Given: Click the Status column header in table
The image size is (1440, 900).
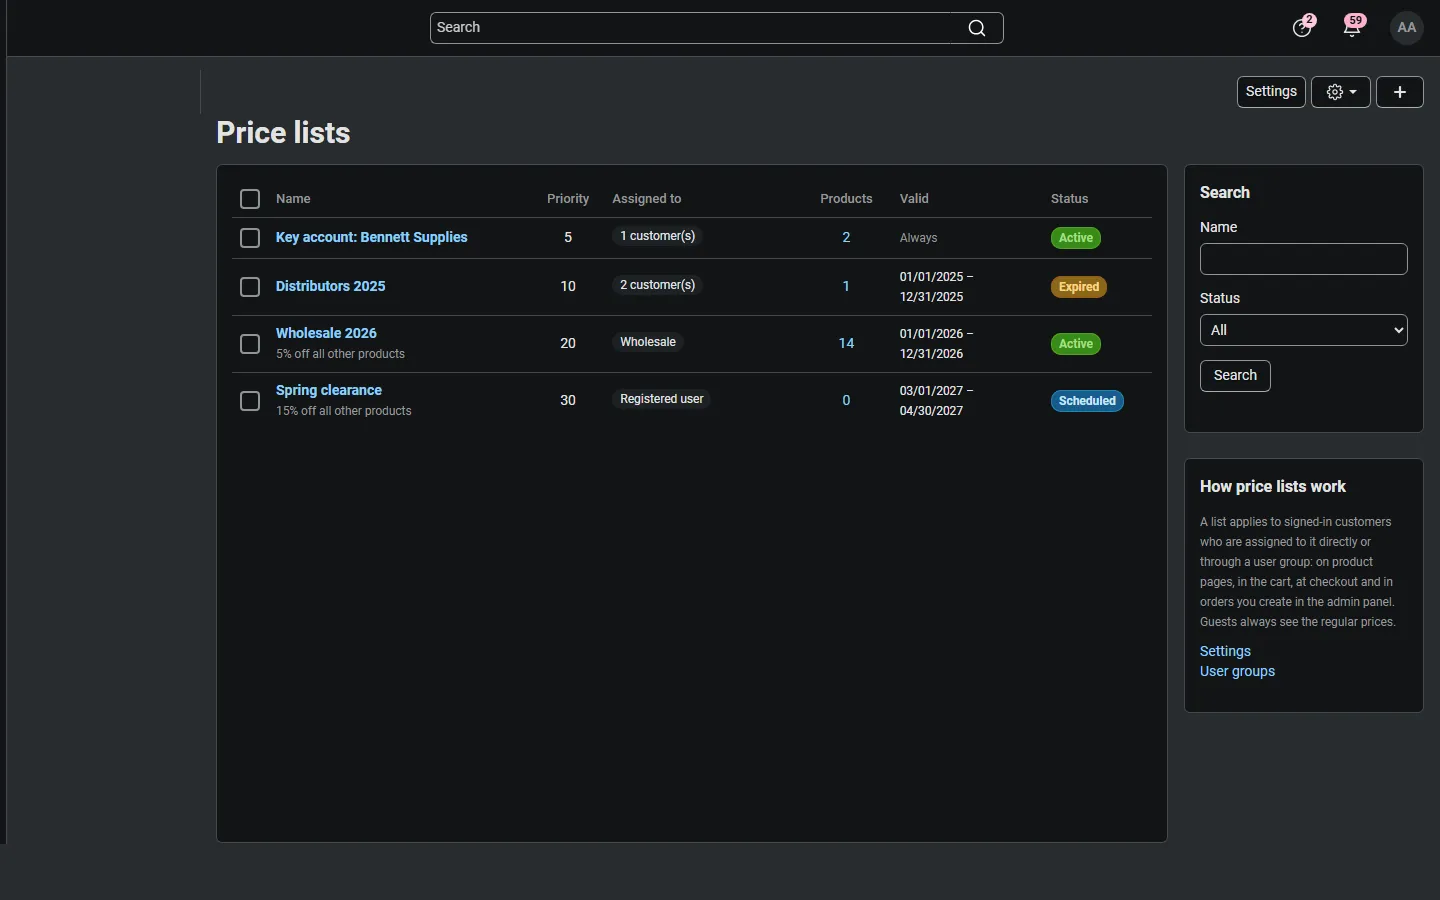Looking at the screenshot, I should 1070,199.
